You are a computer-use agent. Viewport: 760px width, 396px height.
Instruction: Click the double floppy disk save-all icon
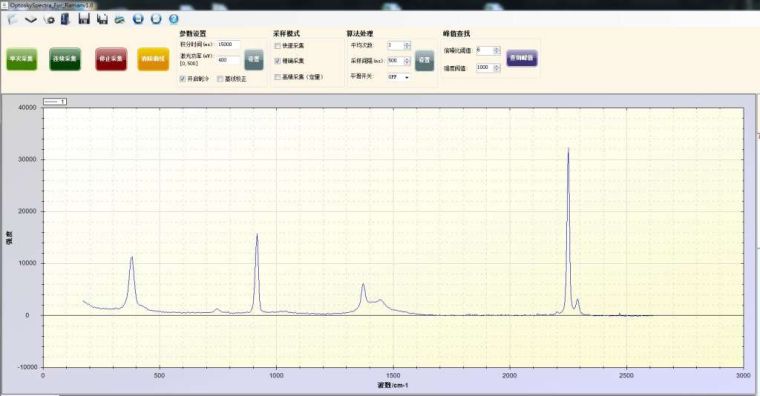pos(102,19)
